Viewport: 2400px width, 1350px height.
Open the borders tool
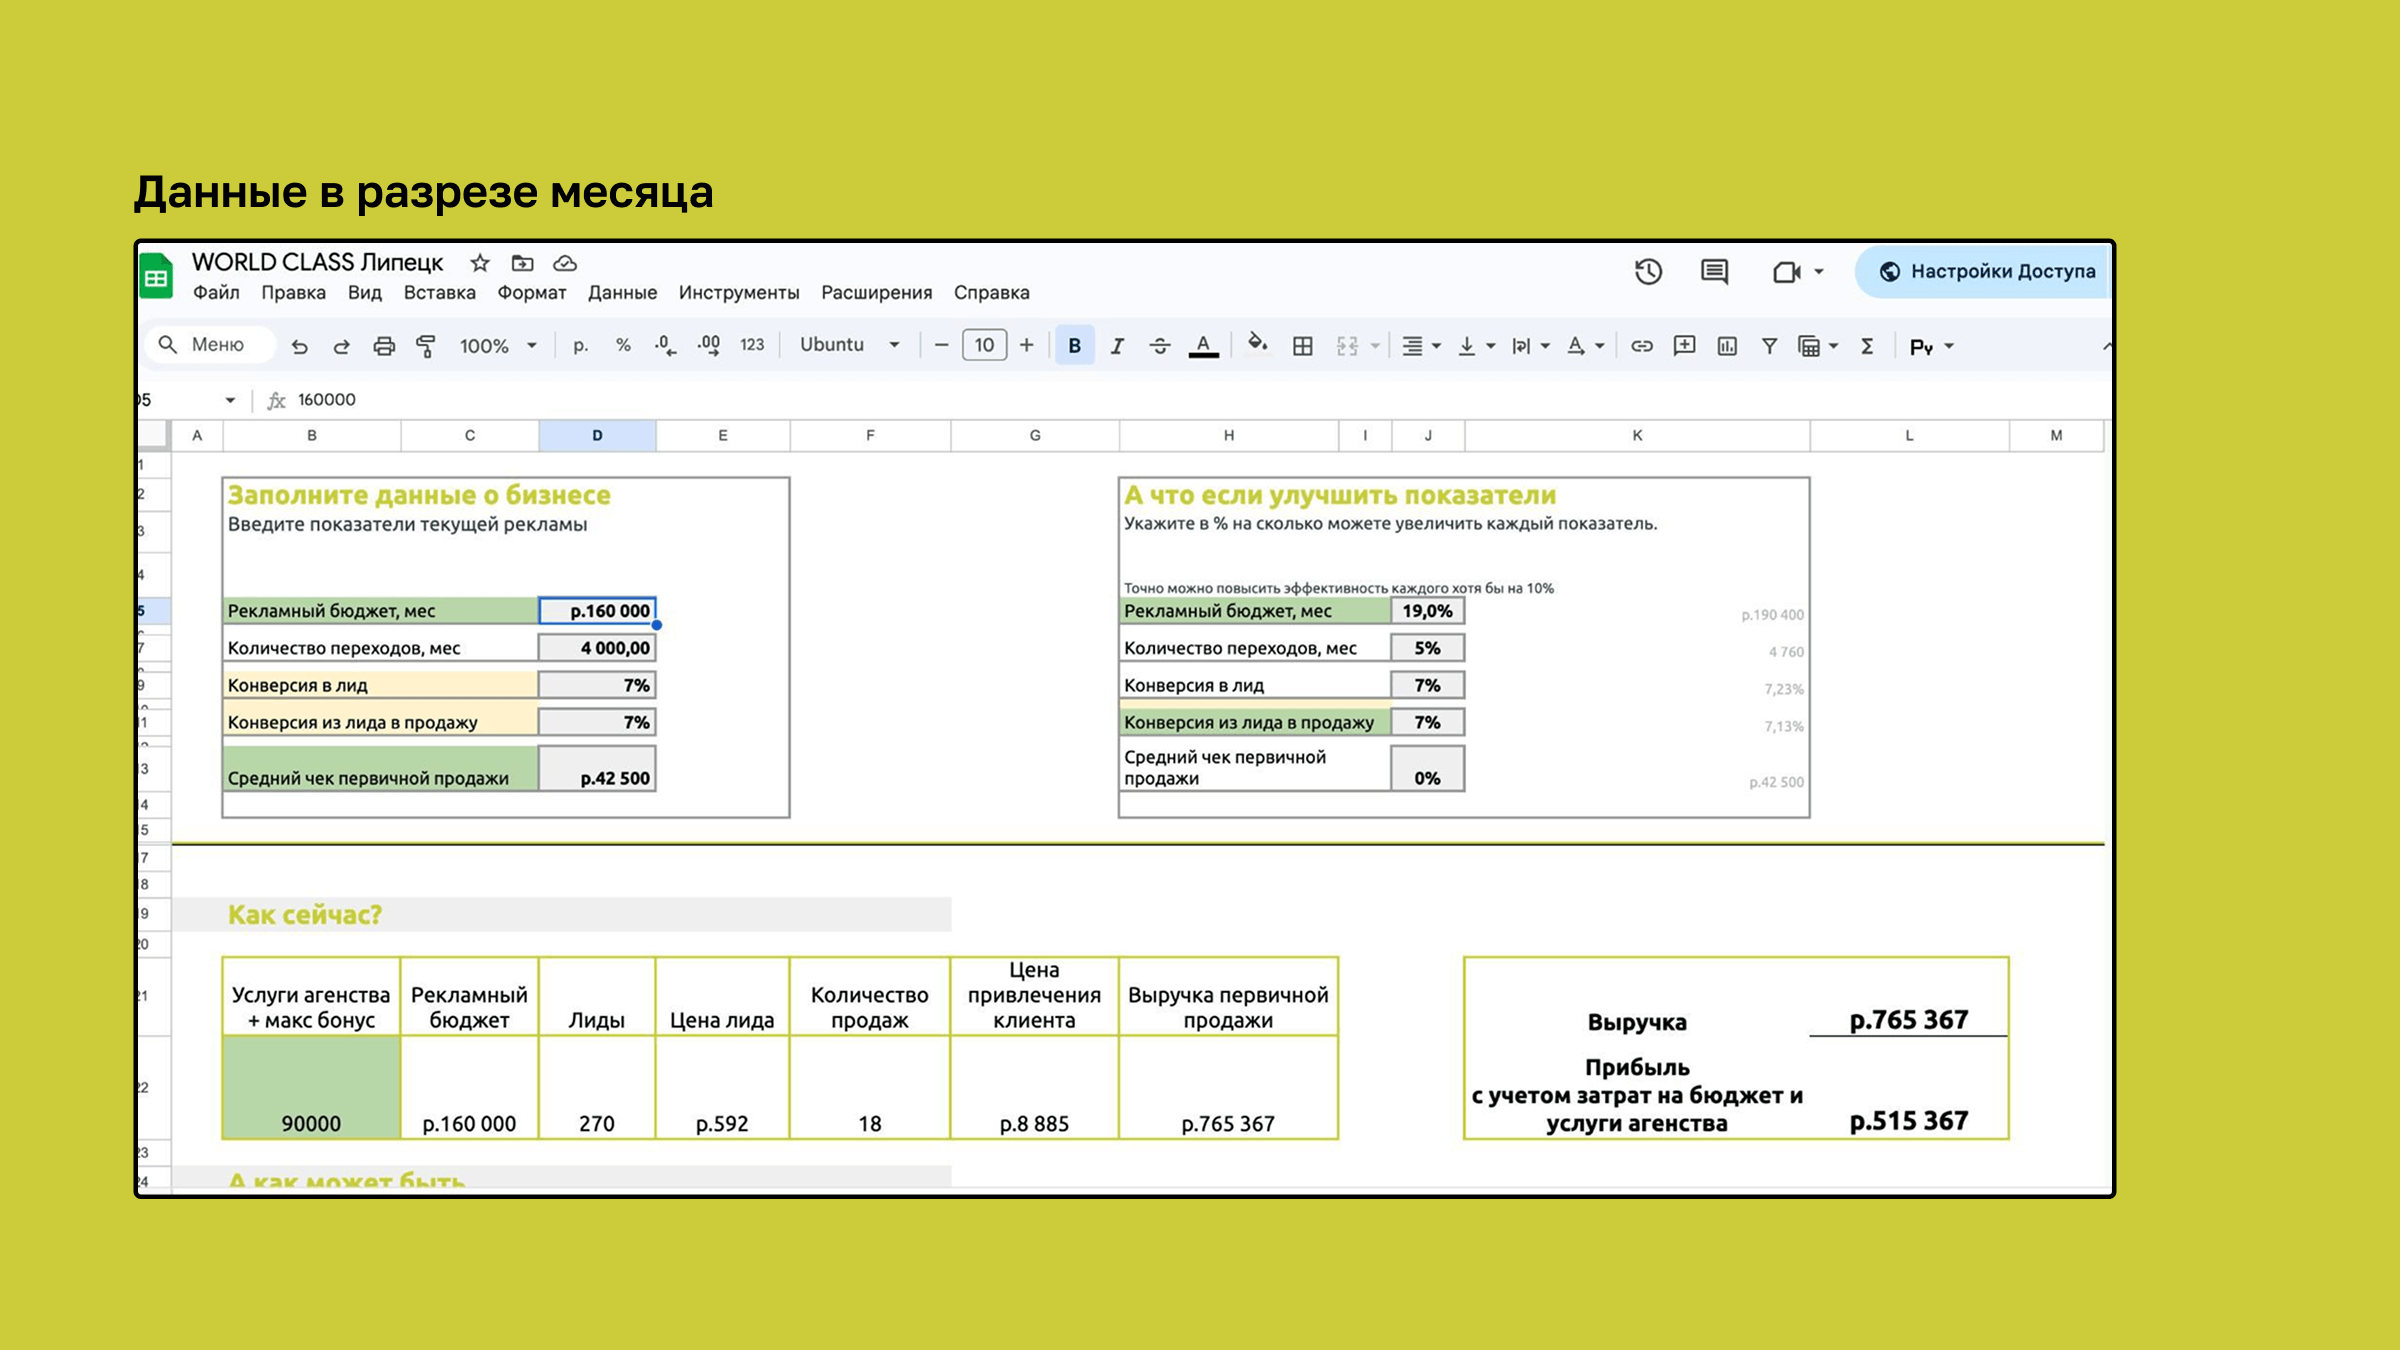click(1302, 346)
